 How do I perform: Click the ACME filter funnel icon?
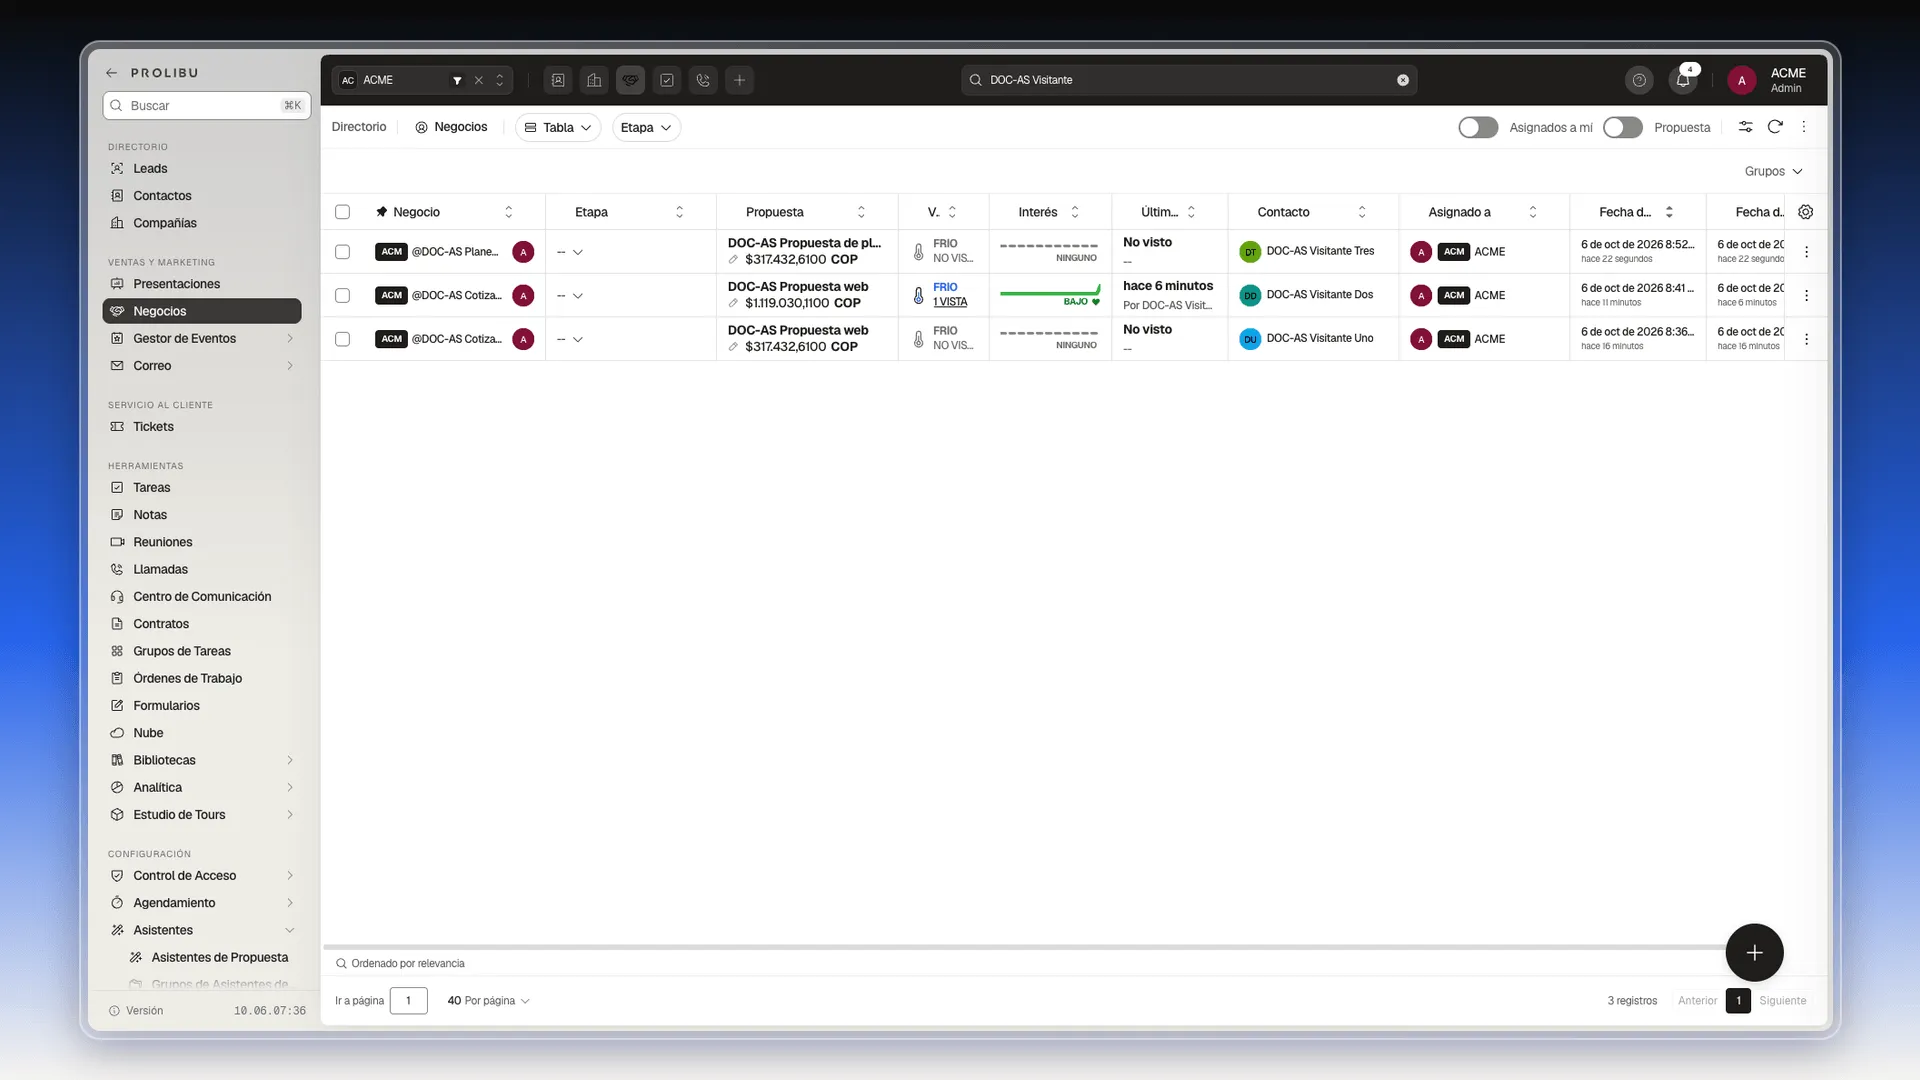click(457, 80)
